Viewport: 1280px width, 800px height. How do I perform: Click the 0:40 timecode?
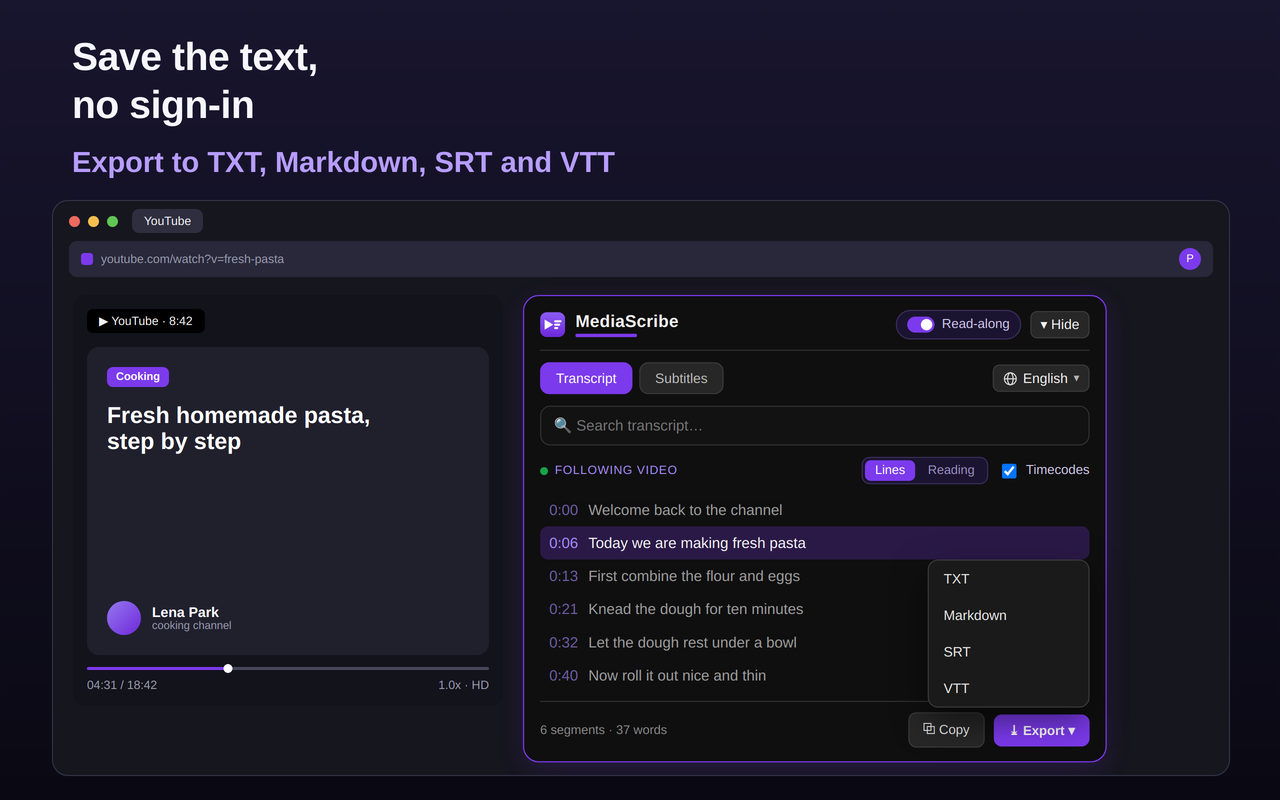coord(563,675)
